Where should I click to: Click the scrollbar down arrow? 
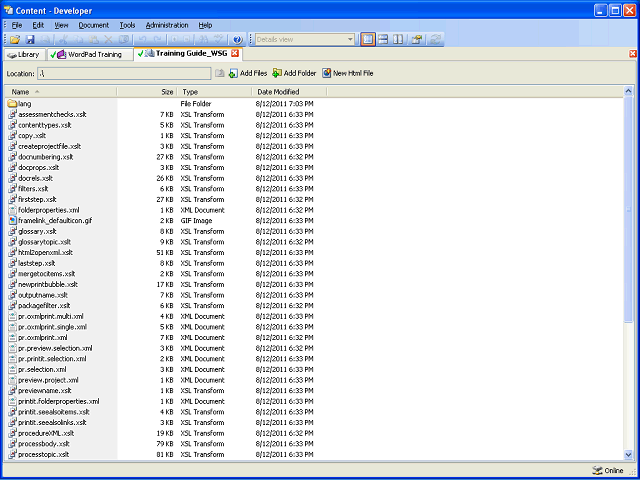click(628, 454)
